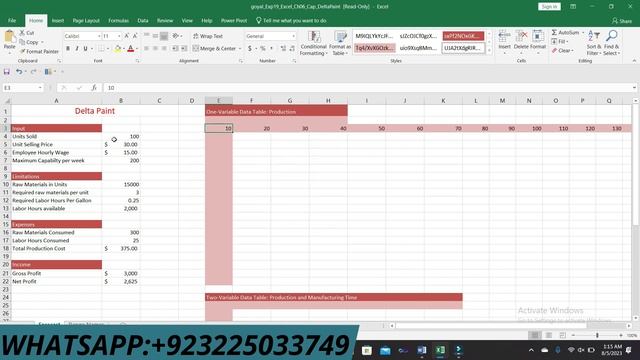Image resolution: width=640 pixels, height=360 pixels.
Task: Click the Sign in button
Action: tap(549, 7)
